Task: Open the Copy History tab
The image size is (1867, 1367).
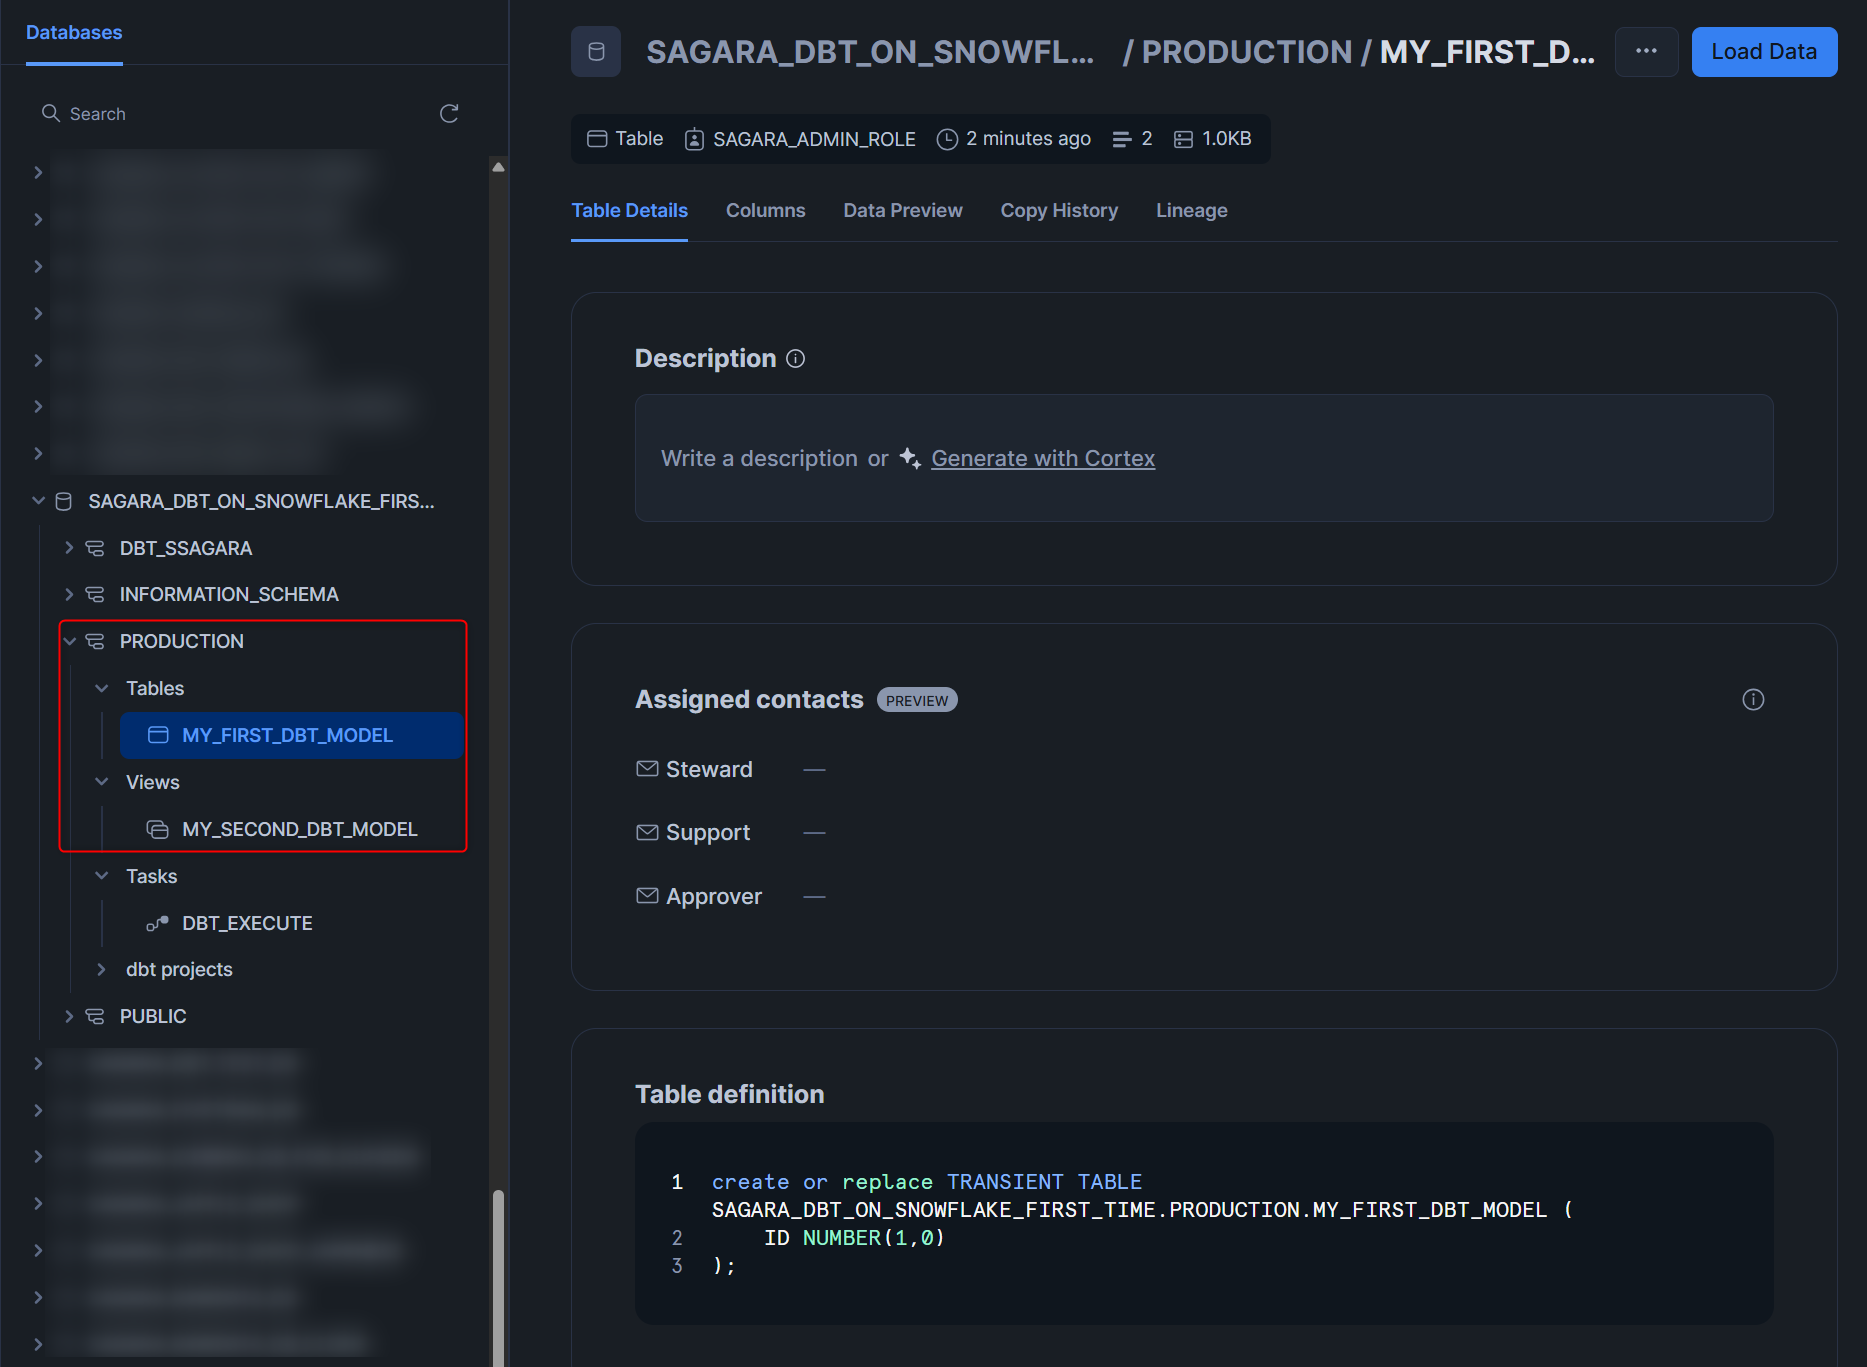Action: [1059, 211]
